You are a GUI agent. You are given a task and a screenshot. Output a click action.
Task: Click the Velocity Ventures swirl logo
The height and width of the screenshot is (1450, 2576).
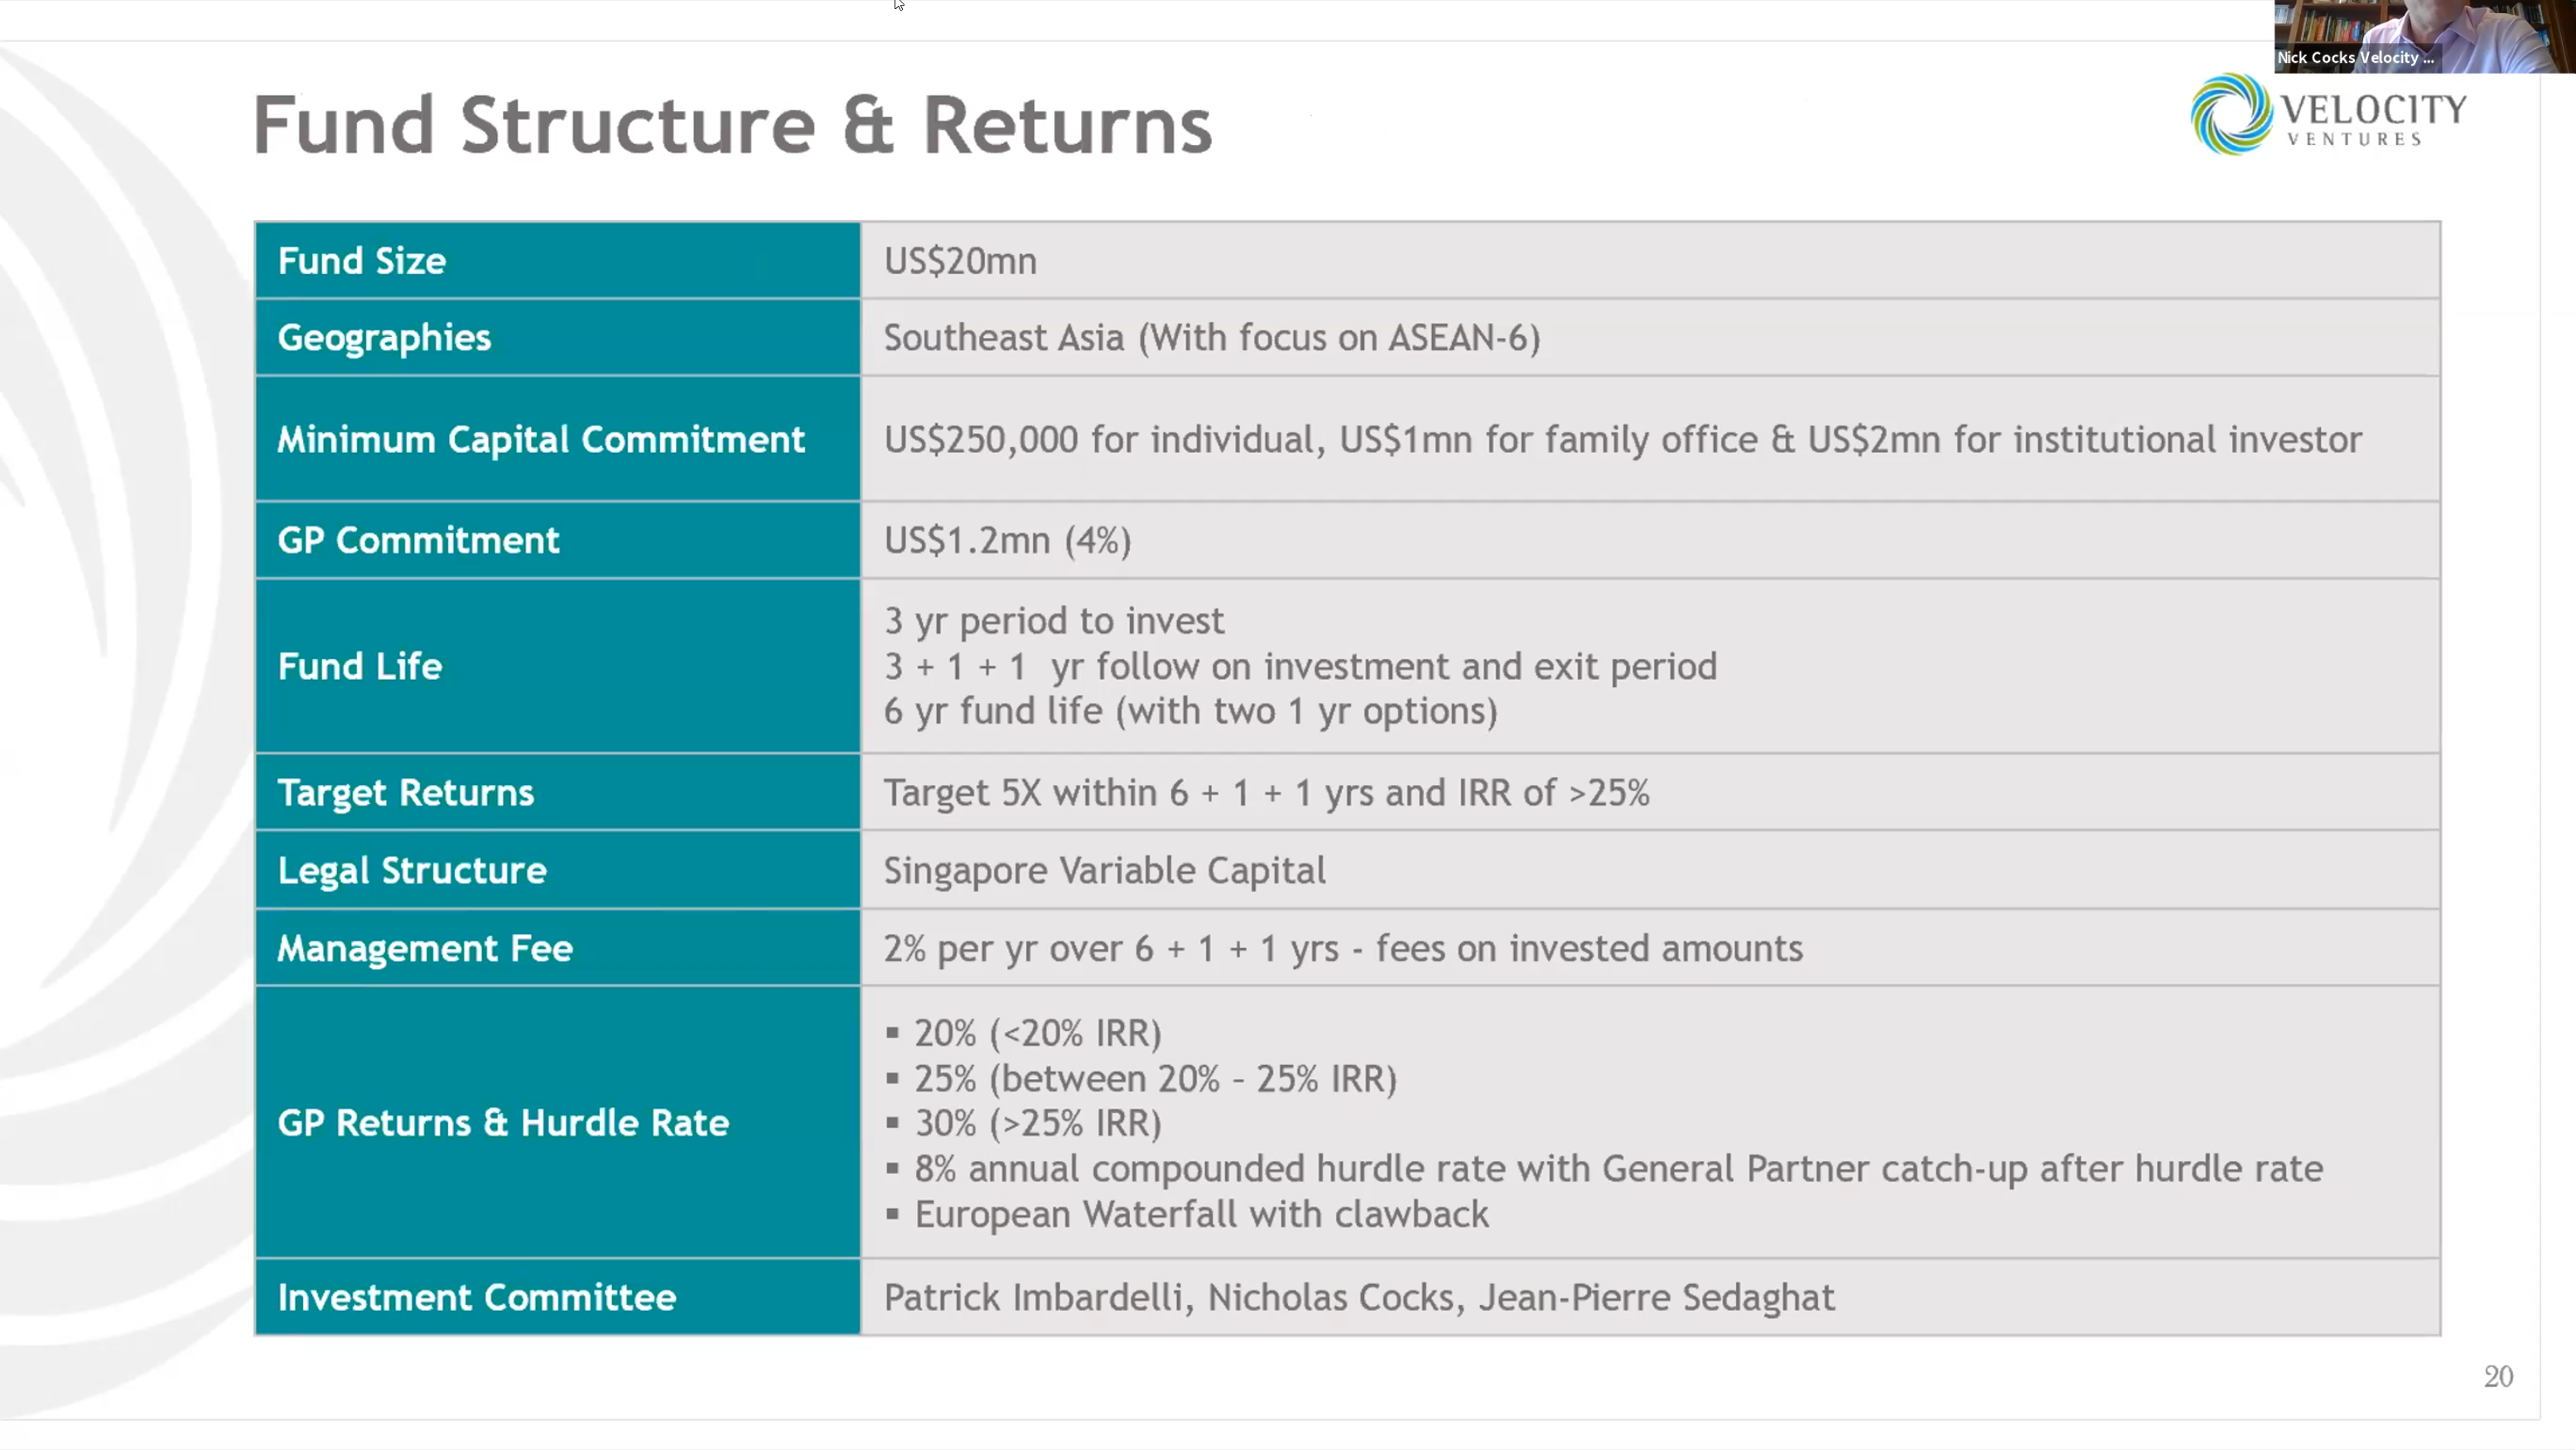(2229, 114)
